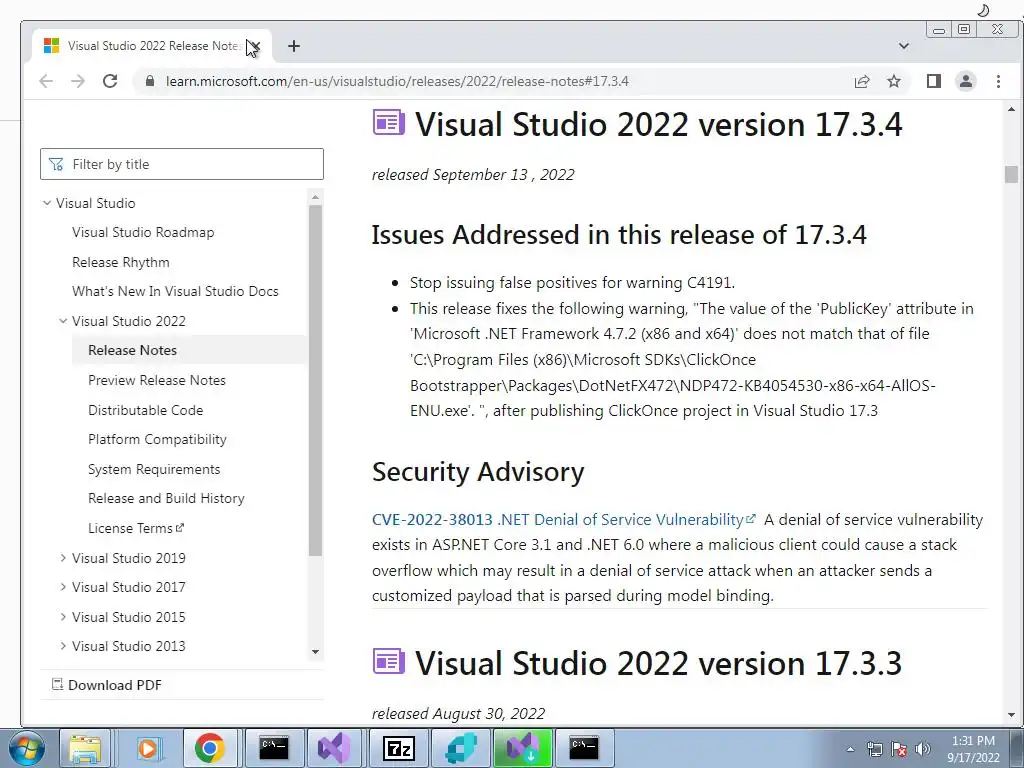Click Download PDF
Viewport: 1024px width, 768px height.
(114, 685)
